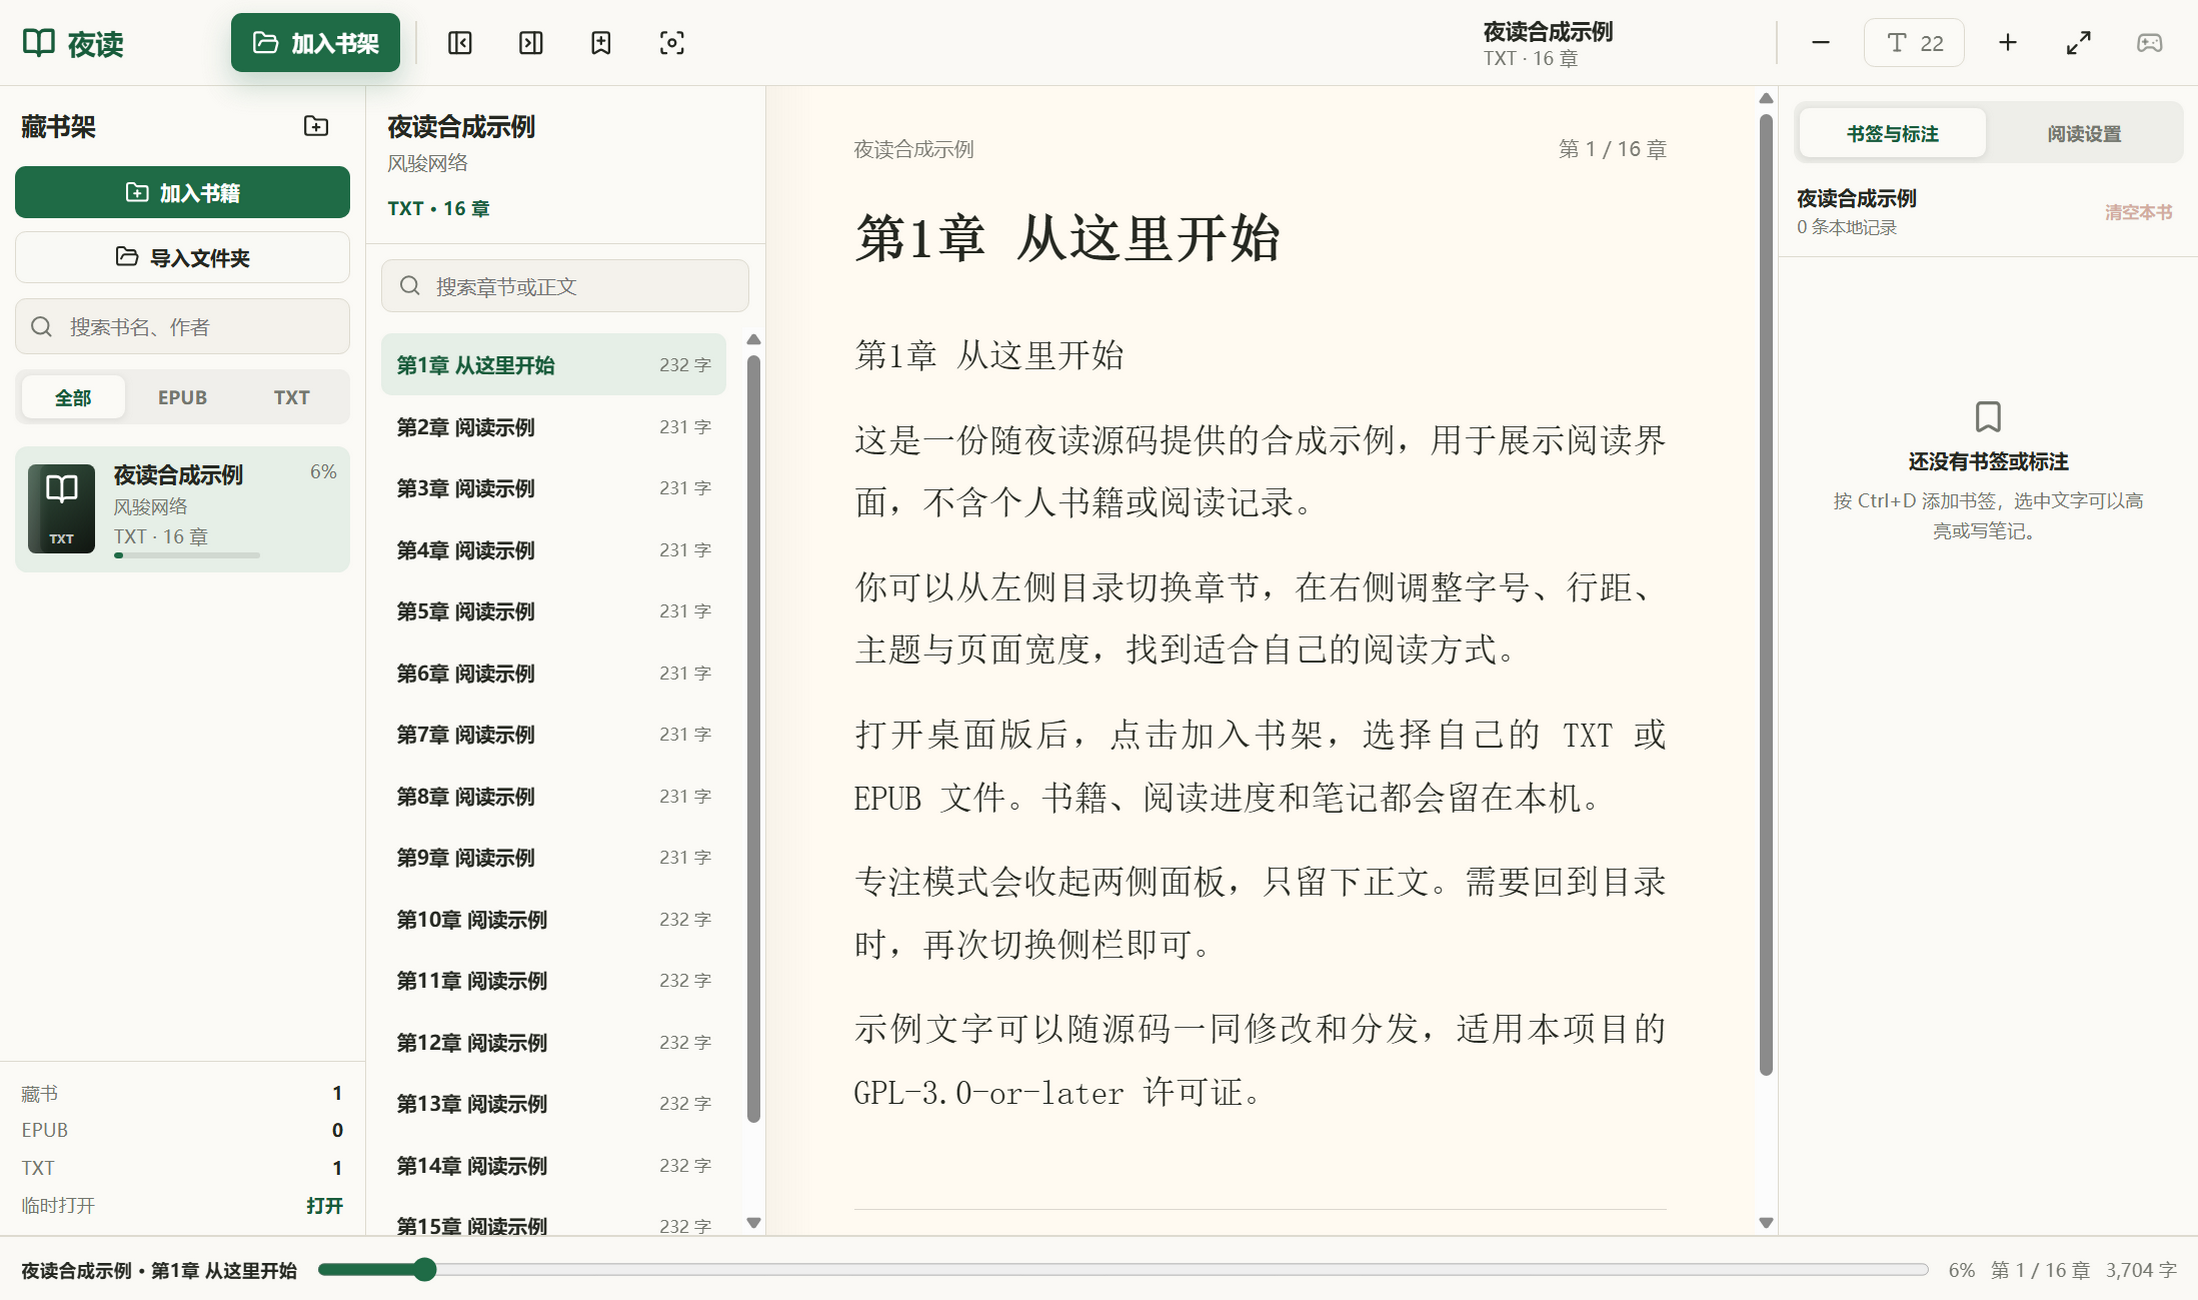Open chapter 第1章 从这里开始 in the list

(553, 365)
